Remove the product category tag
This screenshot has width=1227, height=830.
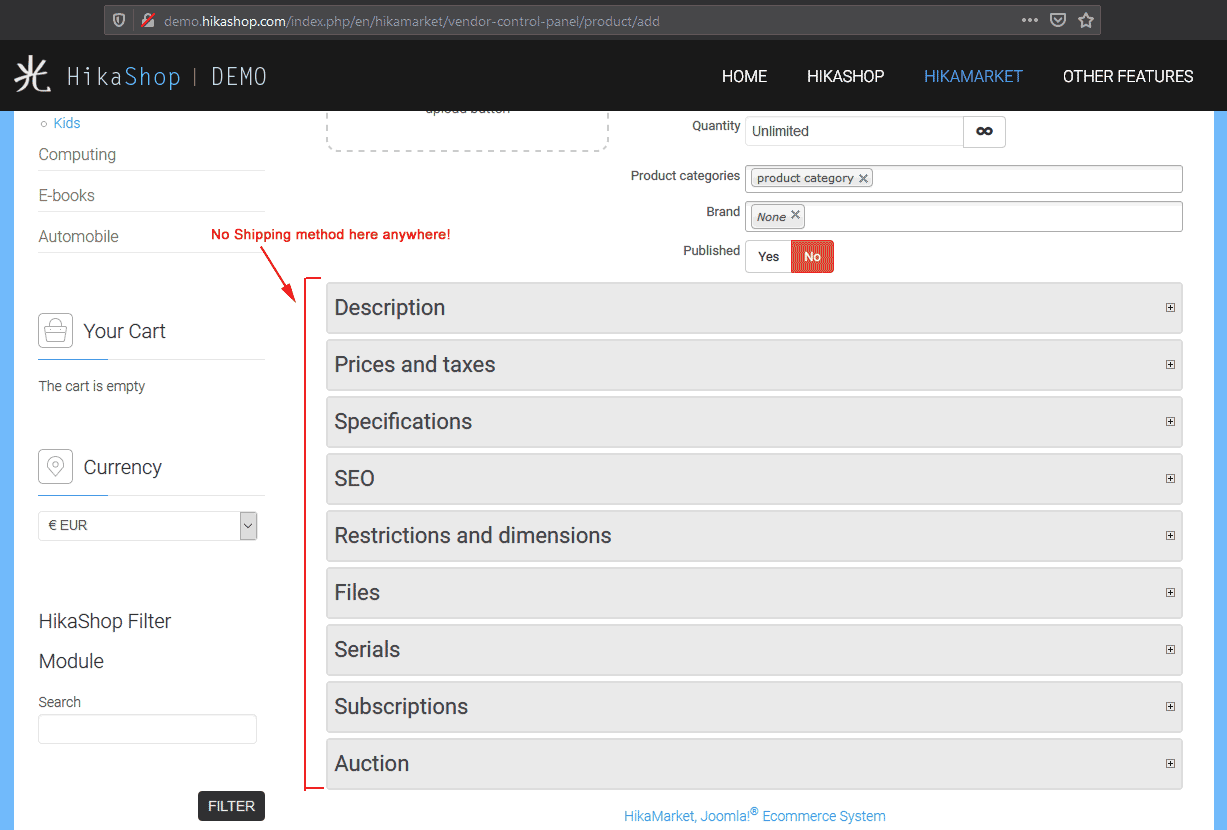(863, 178)
